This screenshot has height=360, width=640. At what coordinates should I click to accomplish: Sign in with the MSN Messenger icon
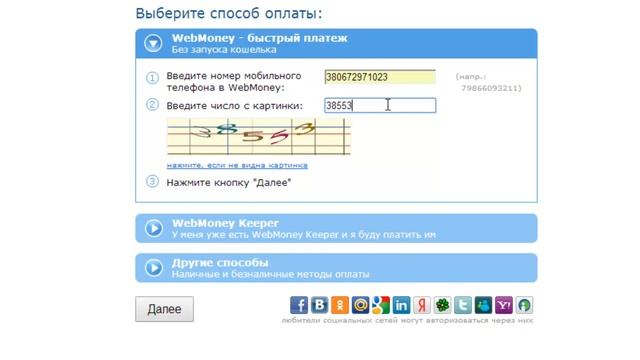click(x=483, y=305)
